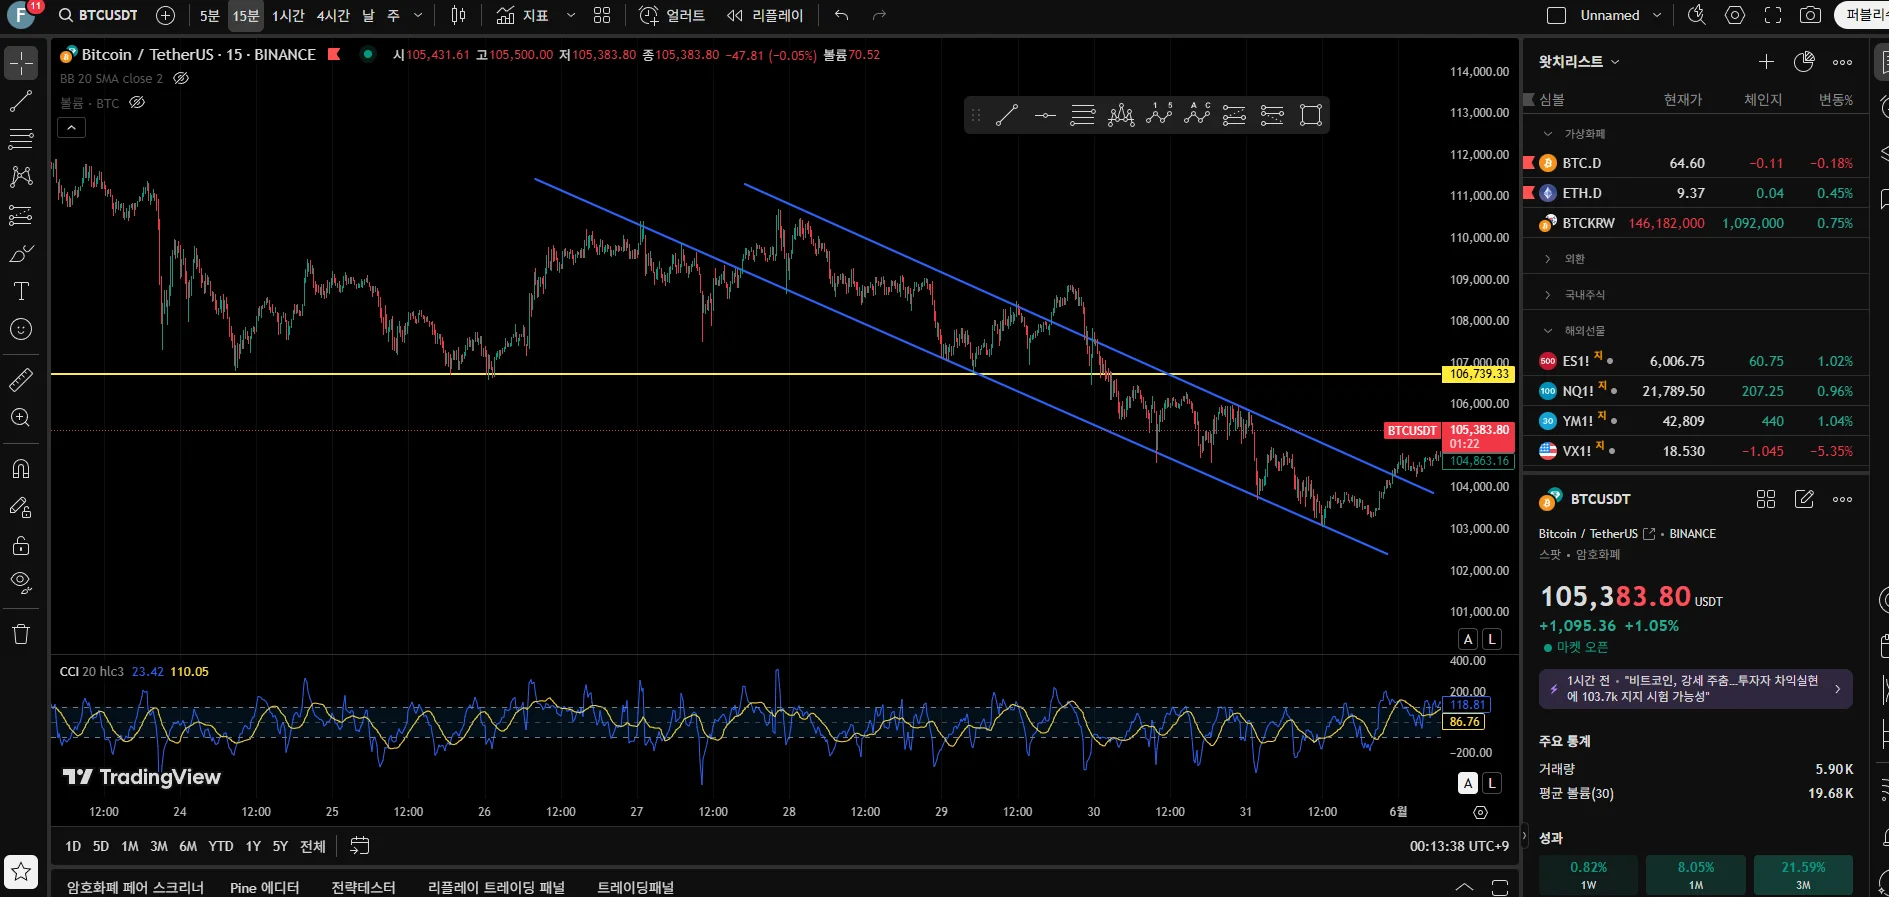Open the watchlist more options menu
The image size is (1889, 897).
1842,62
